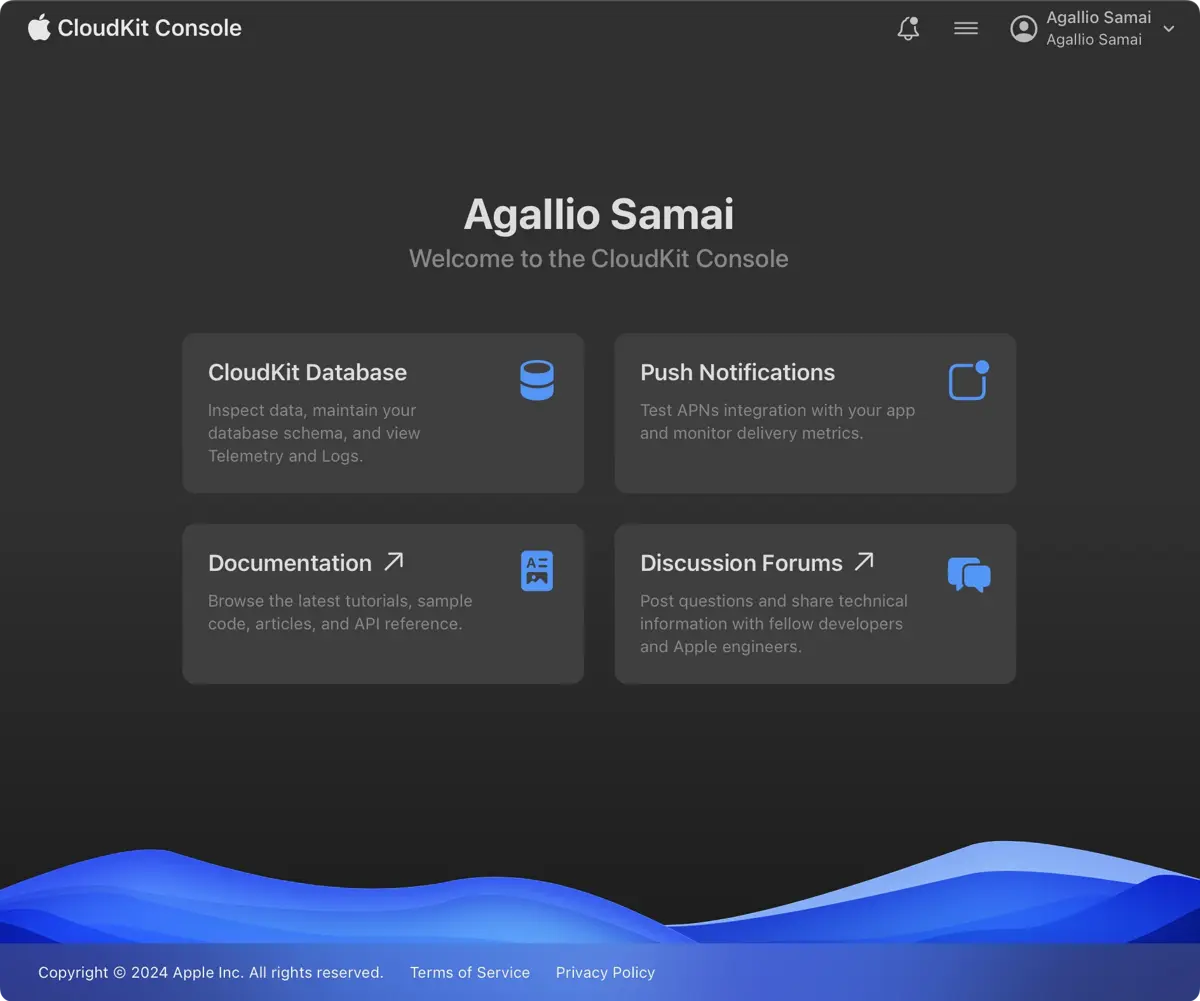Click the Discussion Forums chat bubbles icon

(968, 574)
